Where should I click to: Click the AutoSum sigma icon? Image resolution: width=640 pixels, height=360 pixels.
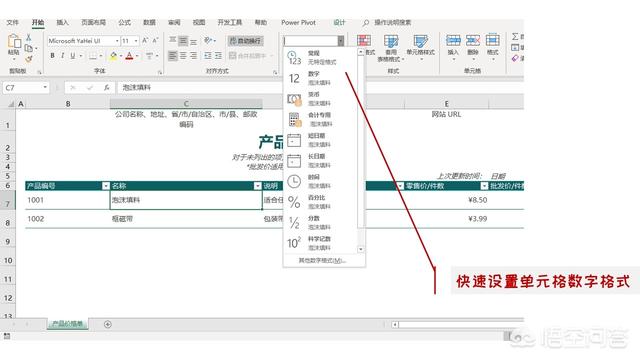(x=515, y=37)
